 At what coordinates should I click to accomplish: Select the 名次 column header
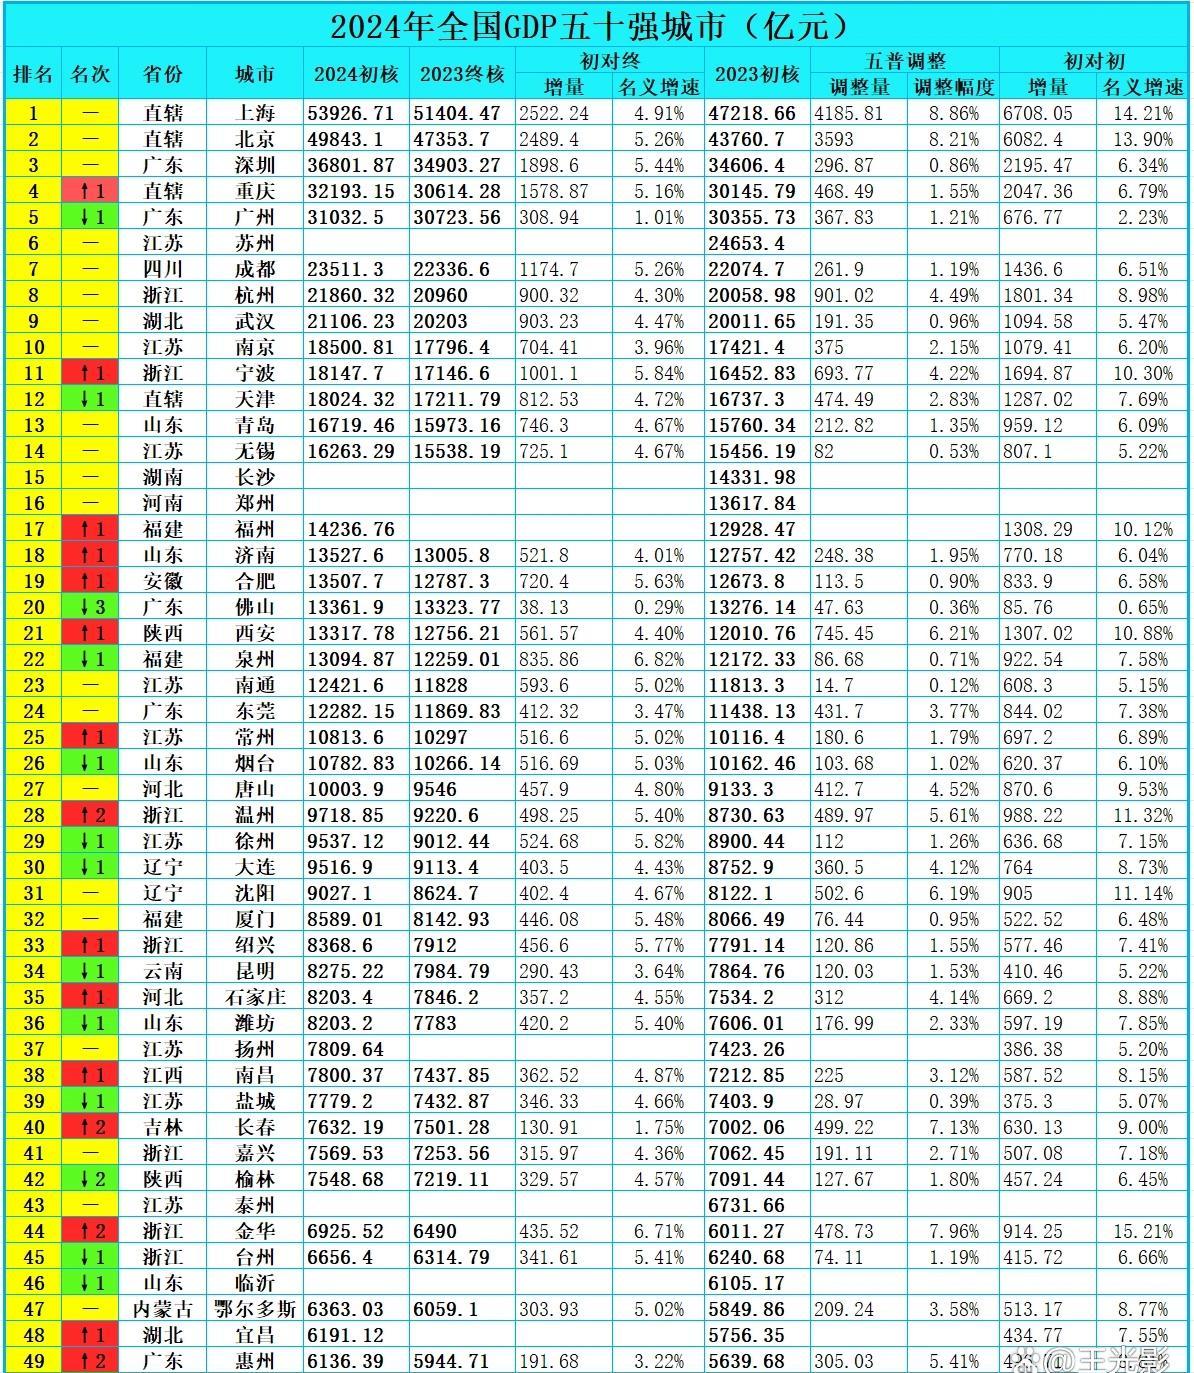pos(90,74)
